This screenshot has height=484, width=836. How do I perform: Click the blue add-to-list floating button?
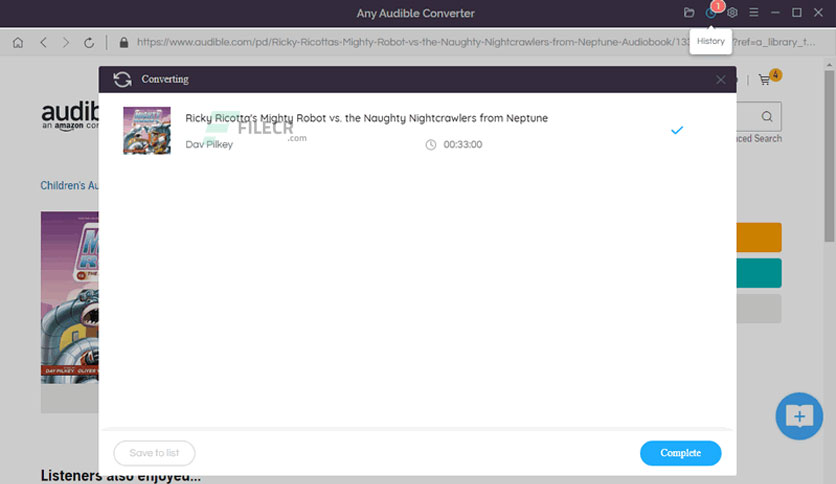point(799,416)
